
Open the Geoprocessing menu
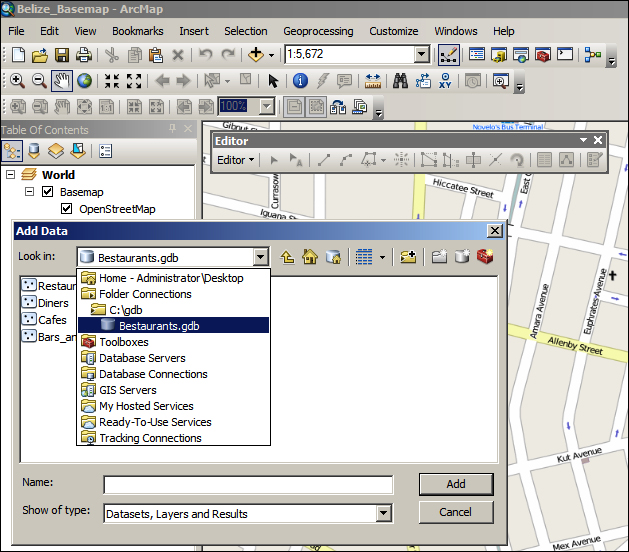[318, 31]
